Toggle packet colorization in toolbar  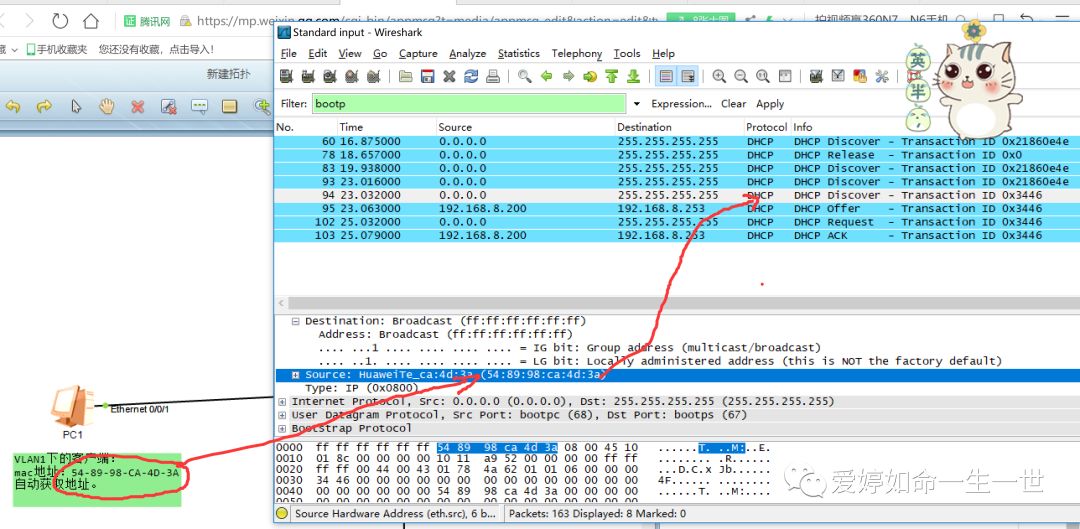[x=666, y=76]
